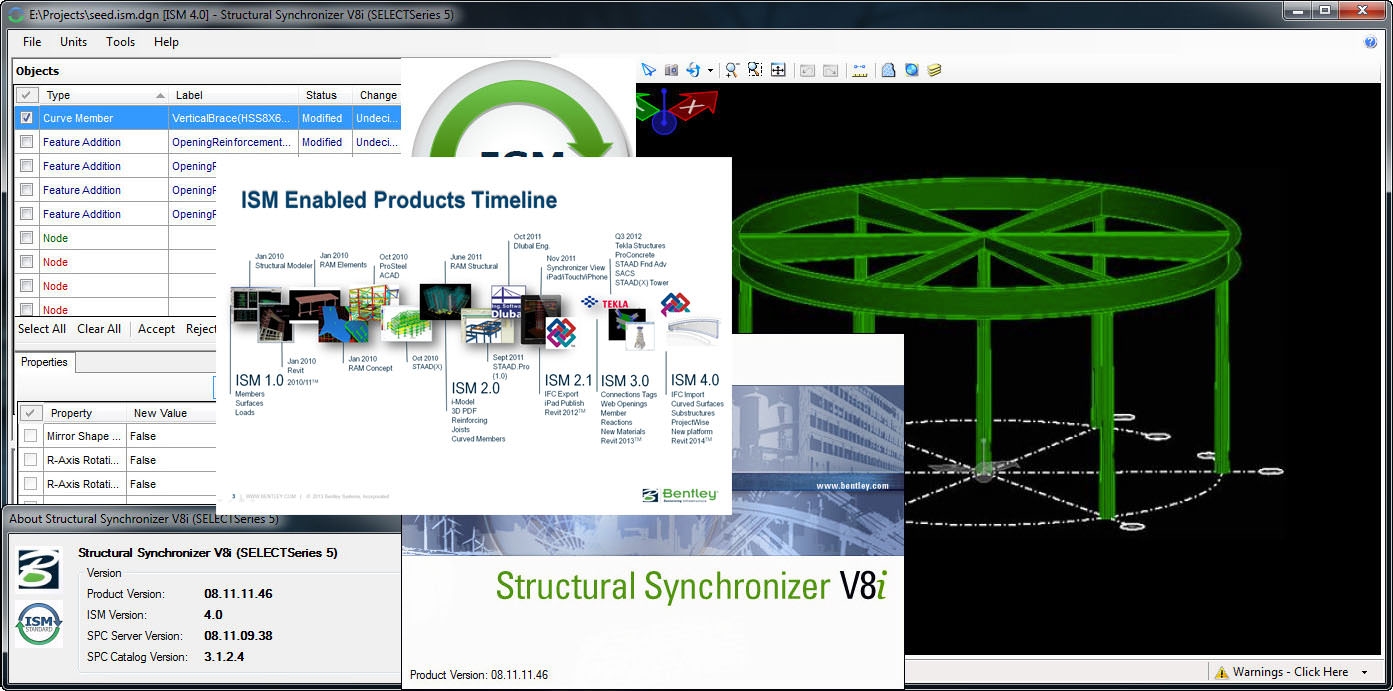The height and width of the screenshot is (691, 1393).
Task: Uncheck the Curve Member row checkbox
Action: tap(27, 118)
